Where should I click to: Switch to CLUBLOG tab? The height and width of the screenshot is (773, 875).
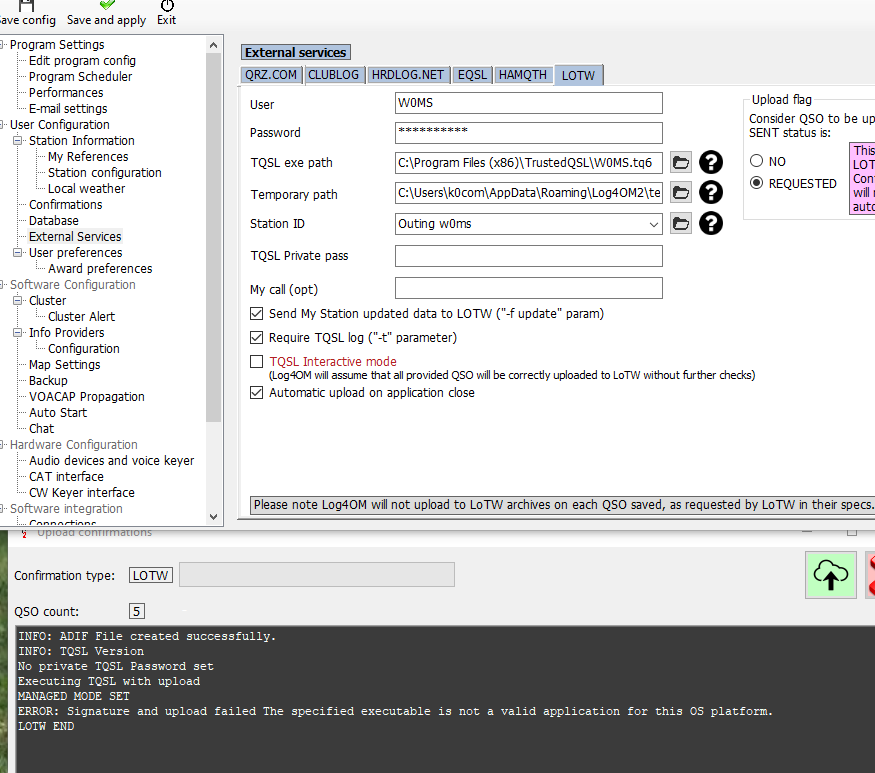point(334,75)
